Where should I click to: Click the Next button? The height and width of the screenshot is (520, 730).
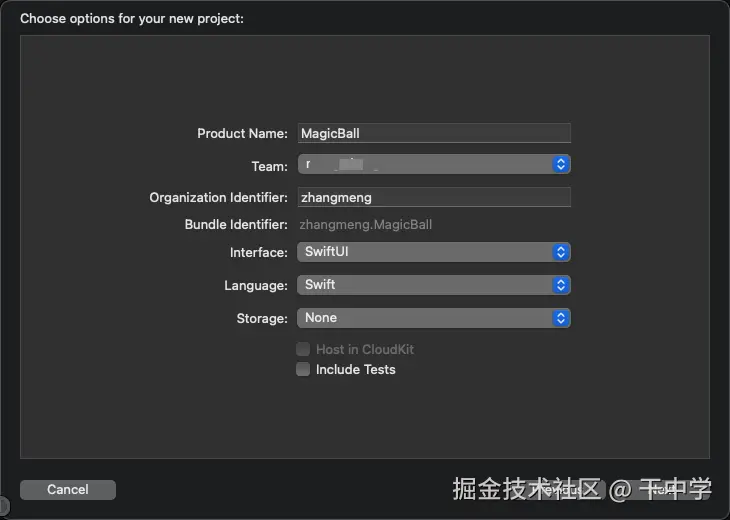pos(662,490)
